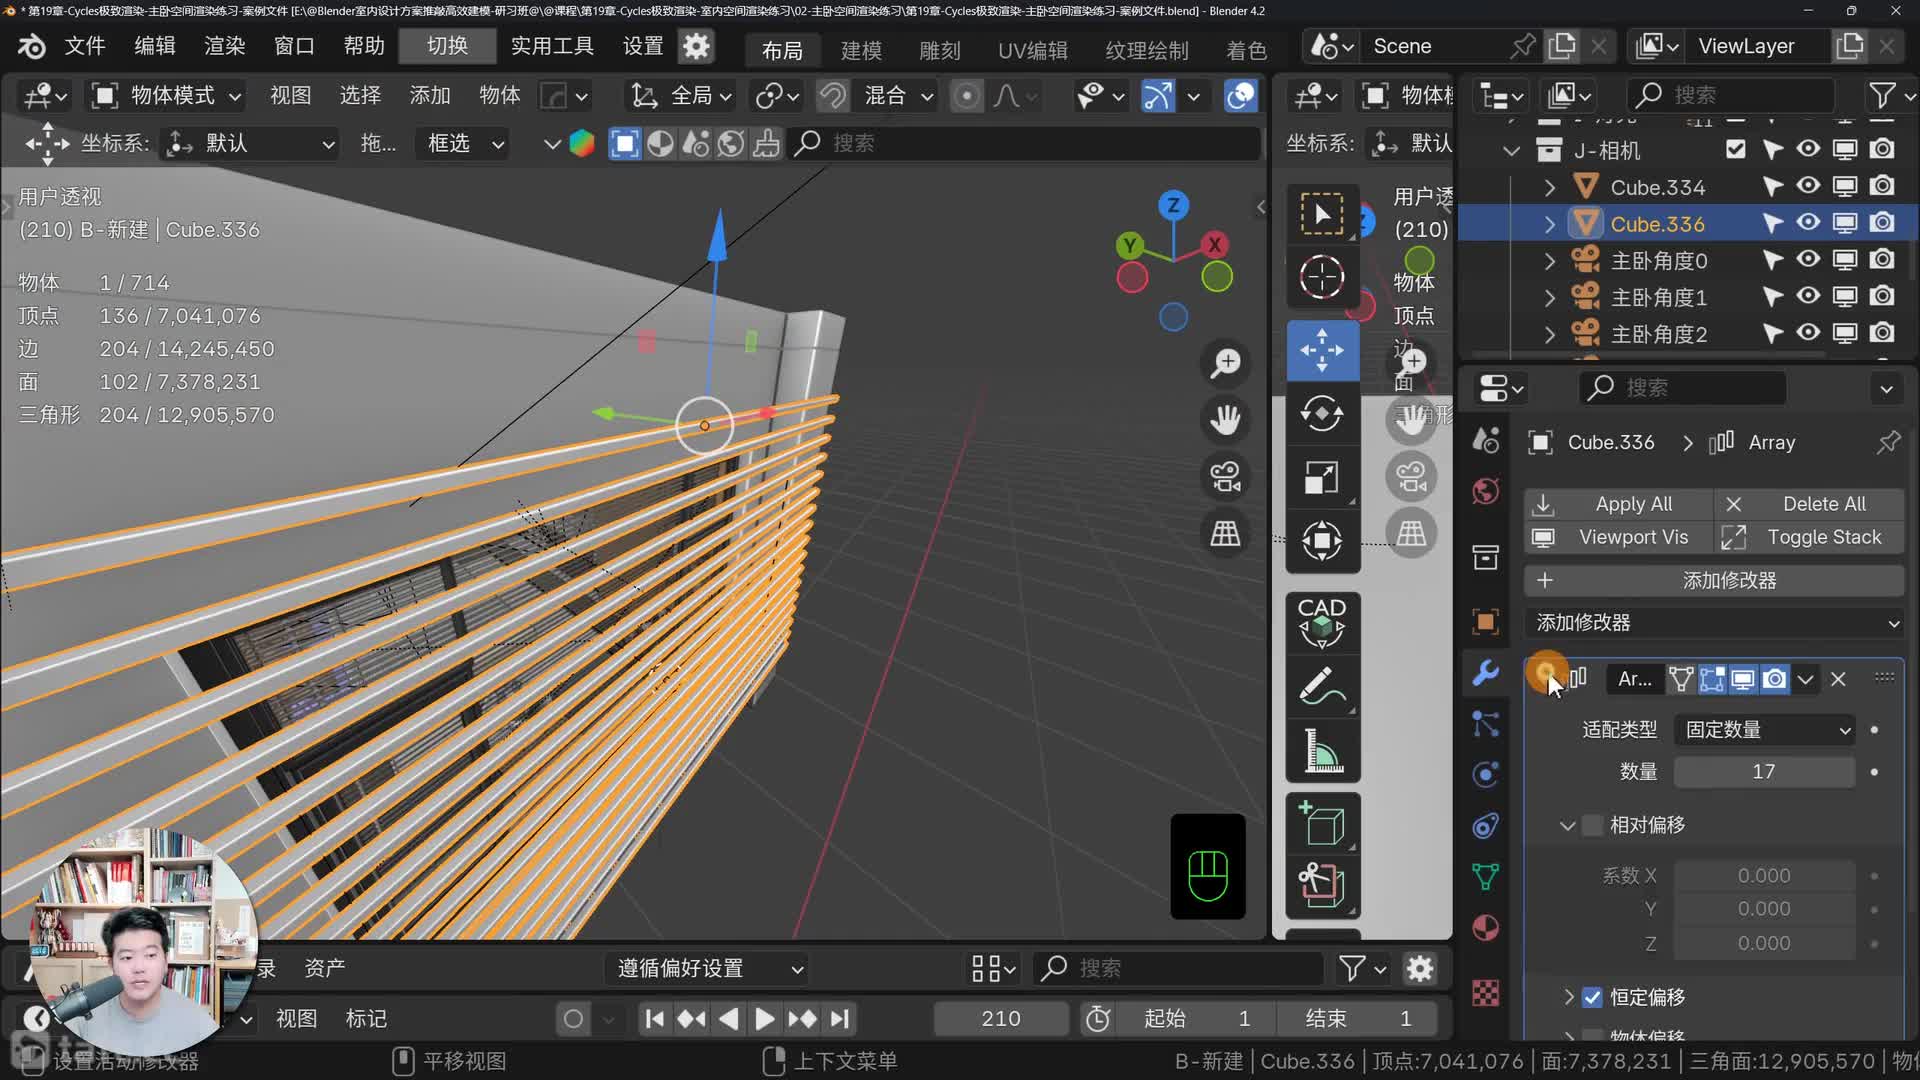The height and width of the screenshot is (1080, 1920).
Task: Disable the 恒定偏移 checkbox
Action: click(x=1593, y=997)
